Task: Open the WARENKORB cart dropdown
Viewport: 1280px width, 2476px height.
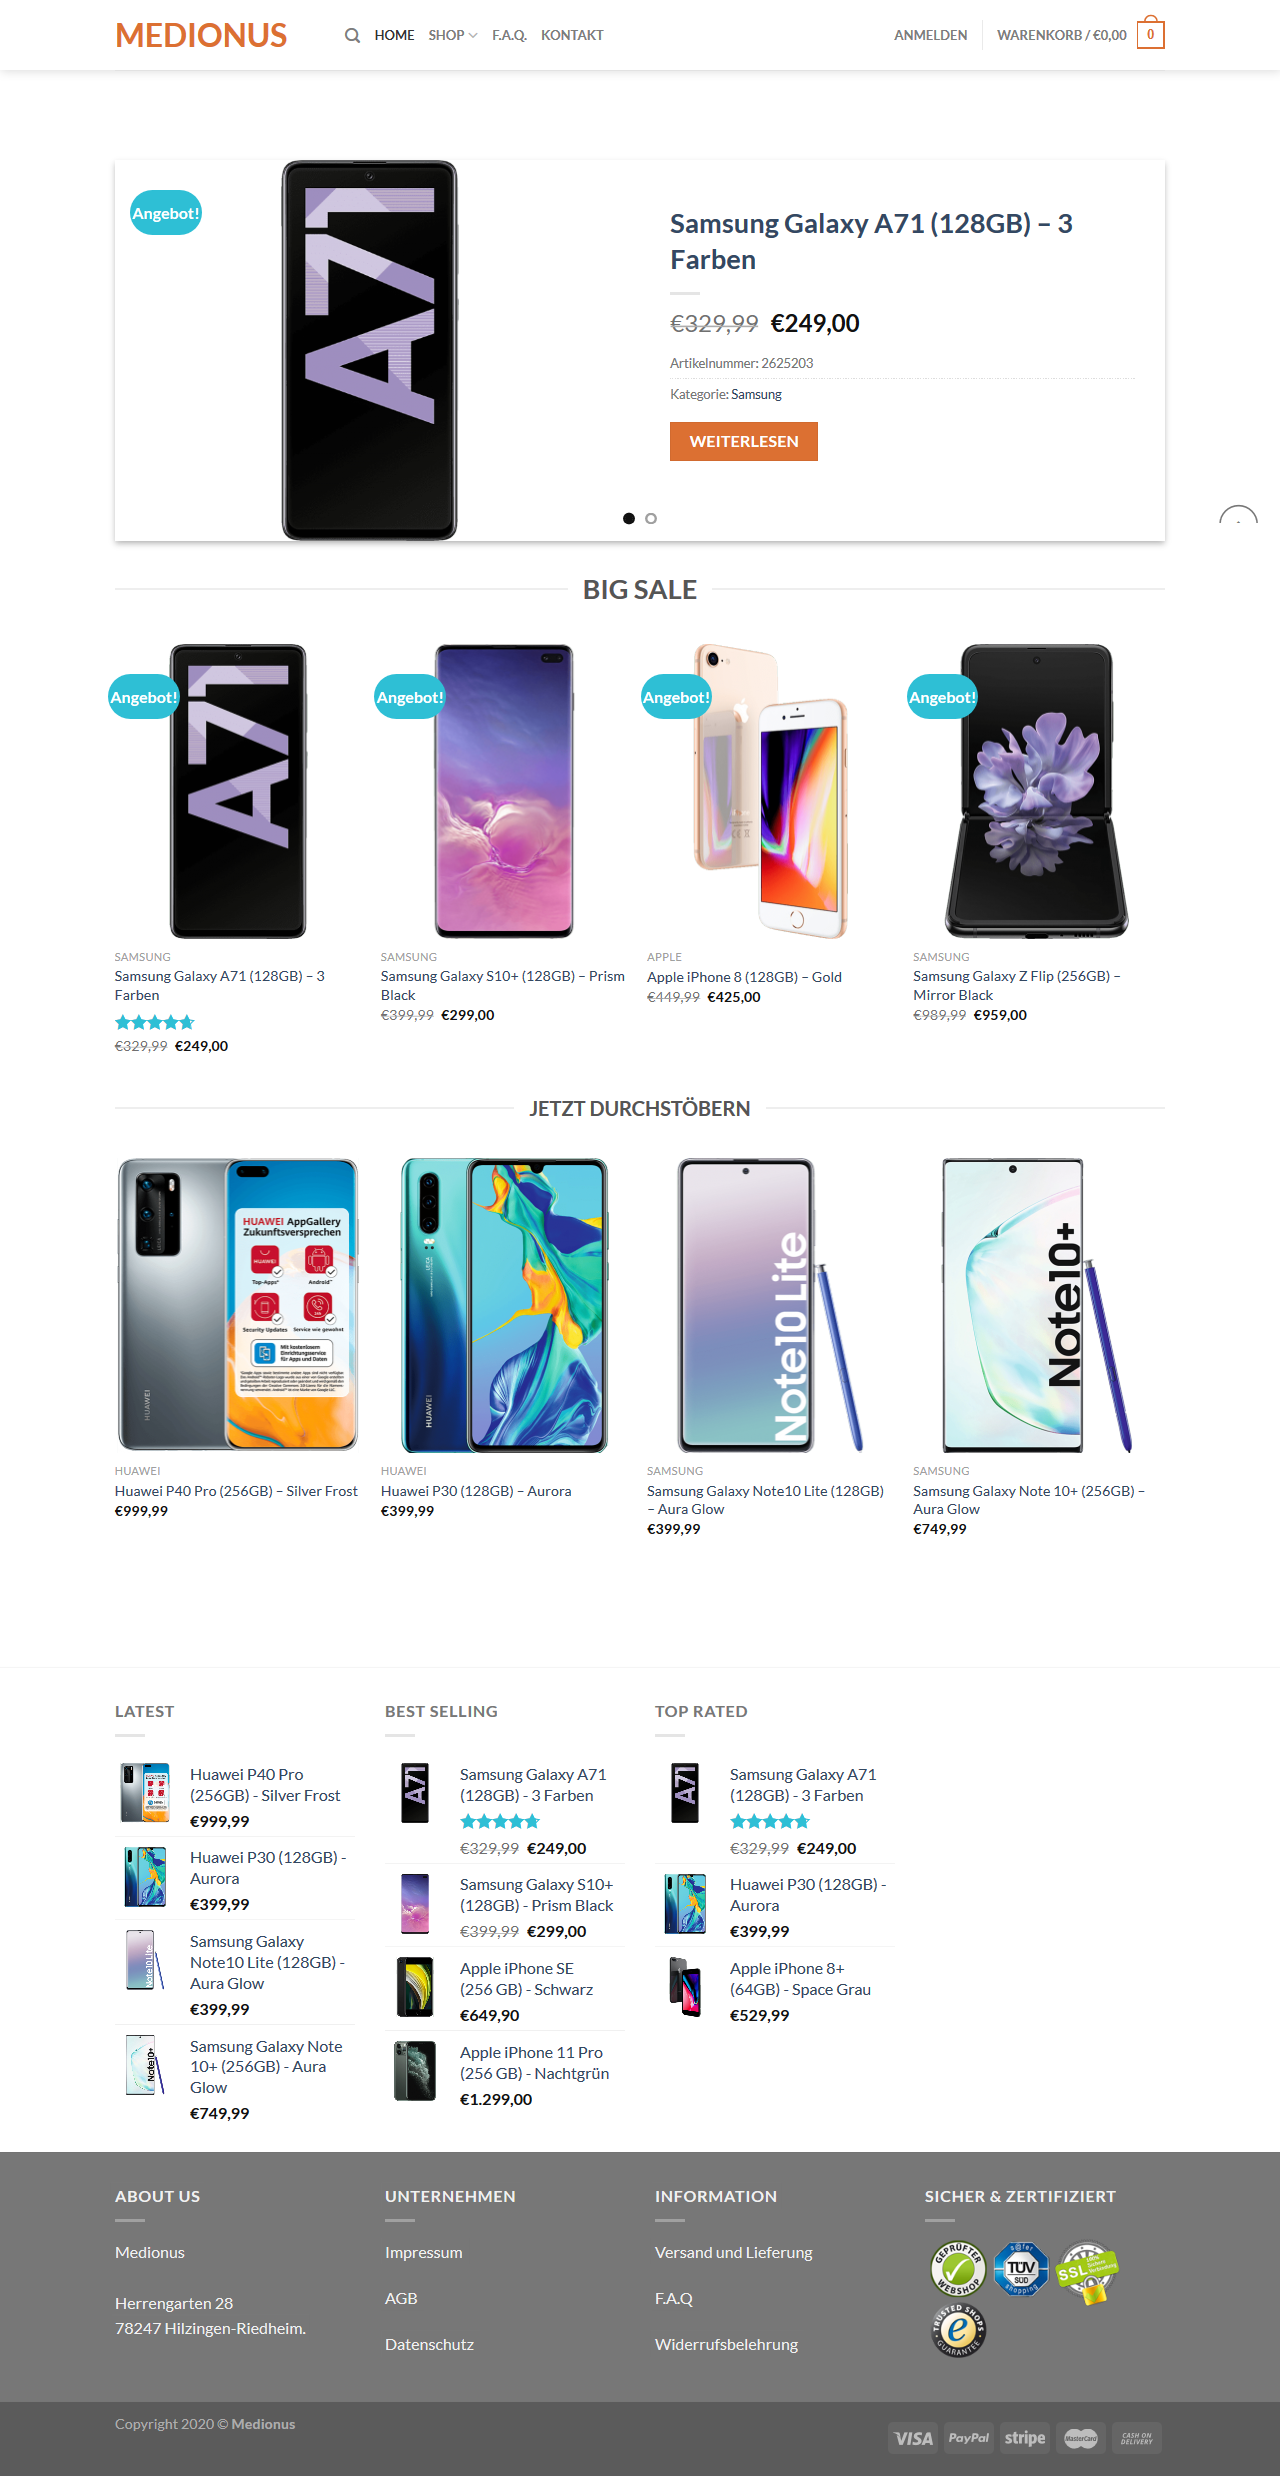Action: [1062, 35]
